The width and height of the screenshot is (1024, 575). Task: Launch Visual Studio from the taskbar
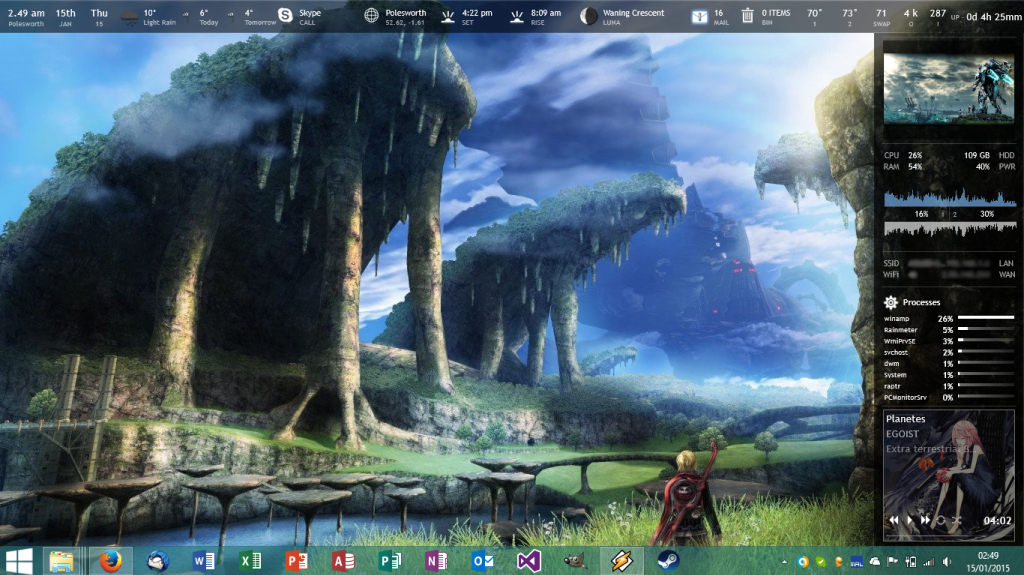(x=529, y=561)
